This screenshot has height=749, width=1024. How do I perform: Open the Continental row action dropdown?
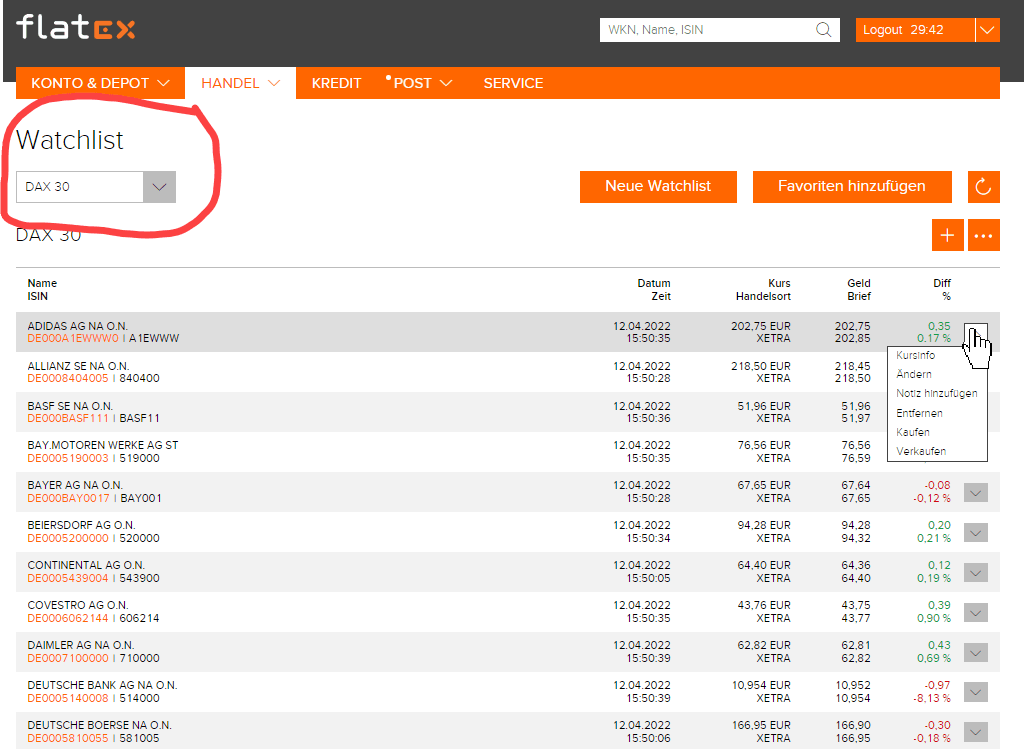[x=976, y=573]
